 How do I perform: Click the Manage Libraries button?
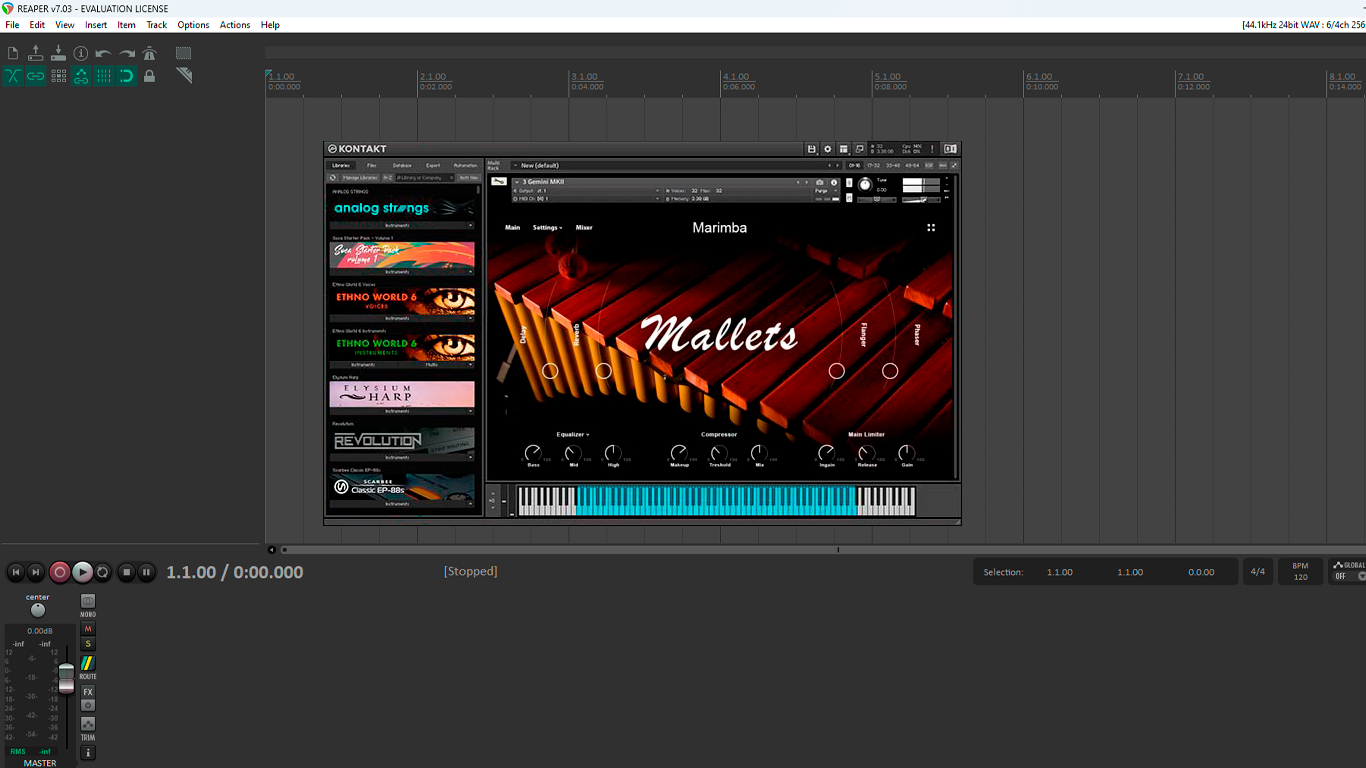pyautogui.click(x=360, y=177)
